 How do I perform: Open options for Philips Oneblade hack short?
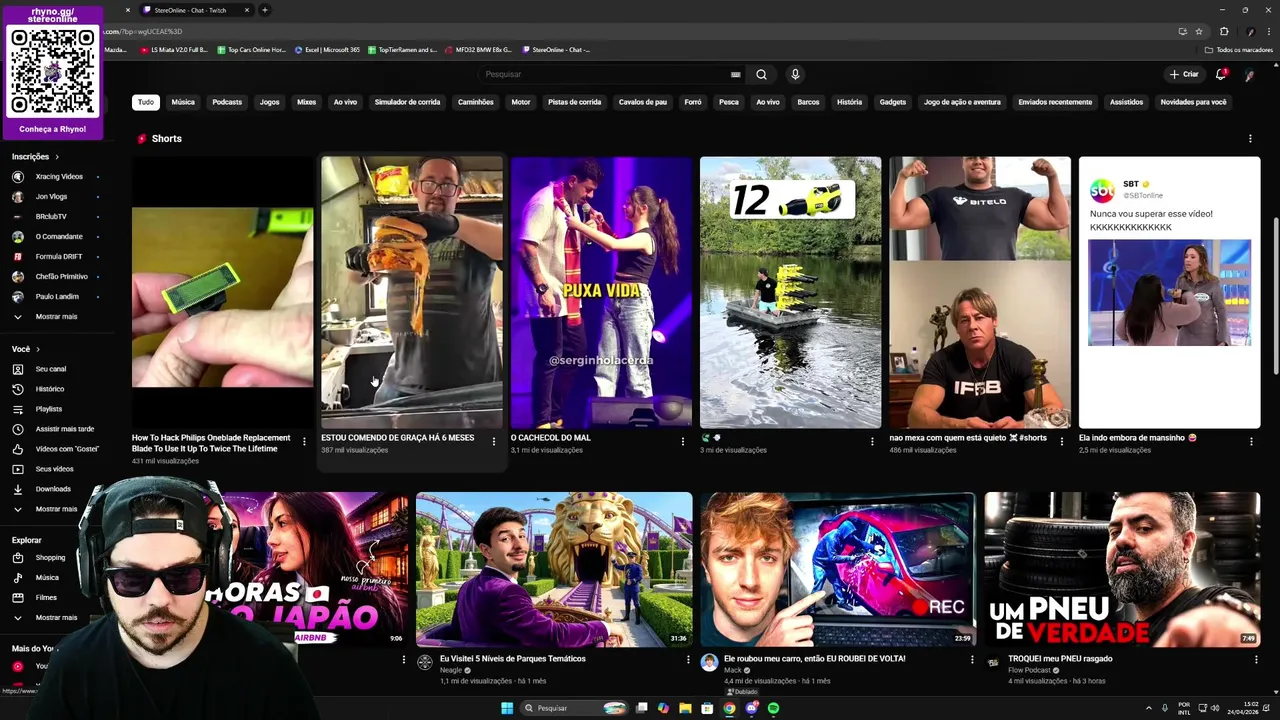coord(304,441)
